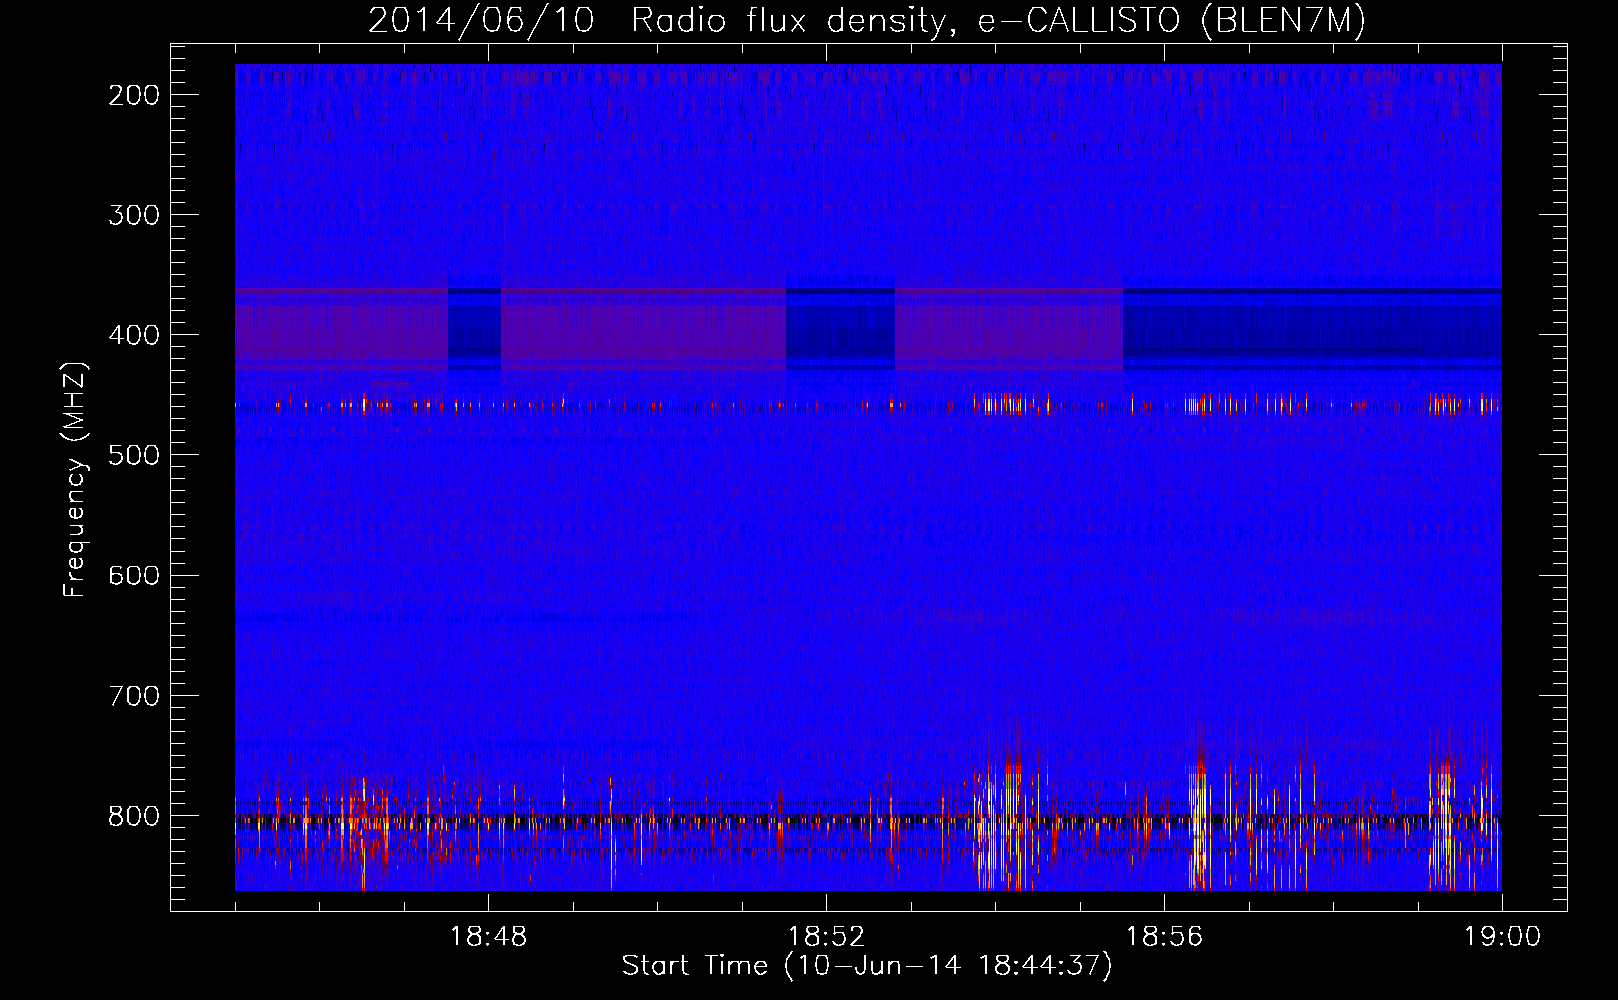Click the 'Start Time (10-Jun-14 18:44:37)' label
Viewport: 1618px width, 1000px height.
[x=867, y=966]
